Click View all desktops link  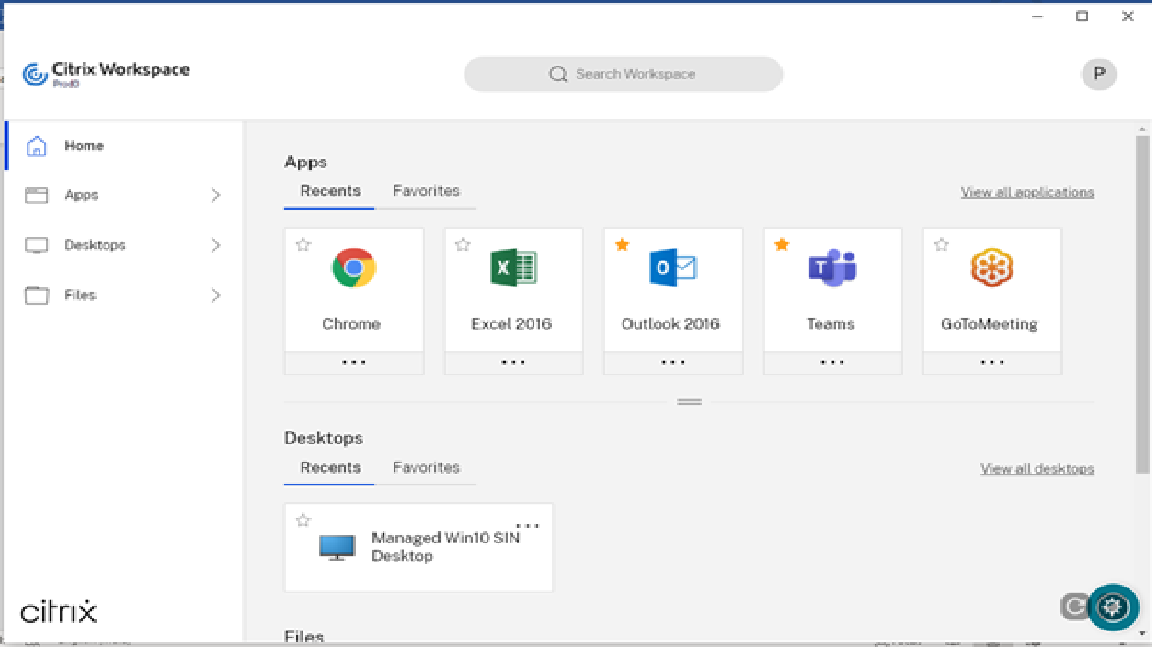[x=1036, y=469]
